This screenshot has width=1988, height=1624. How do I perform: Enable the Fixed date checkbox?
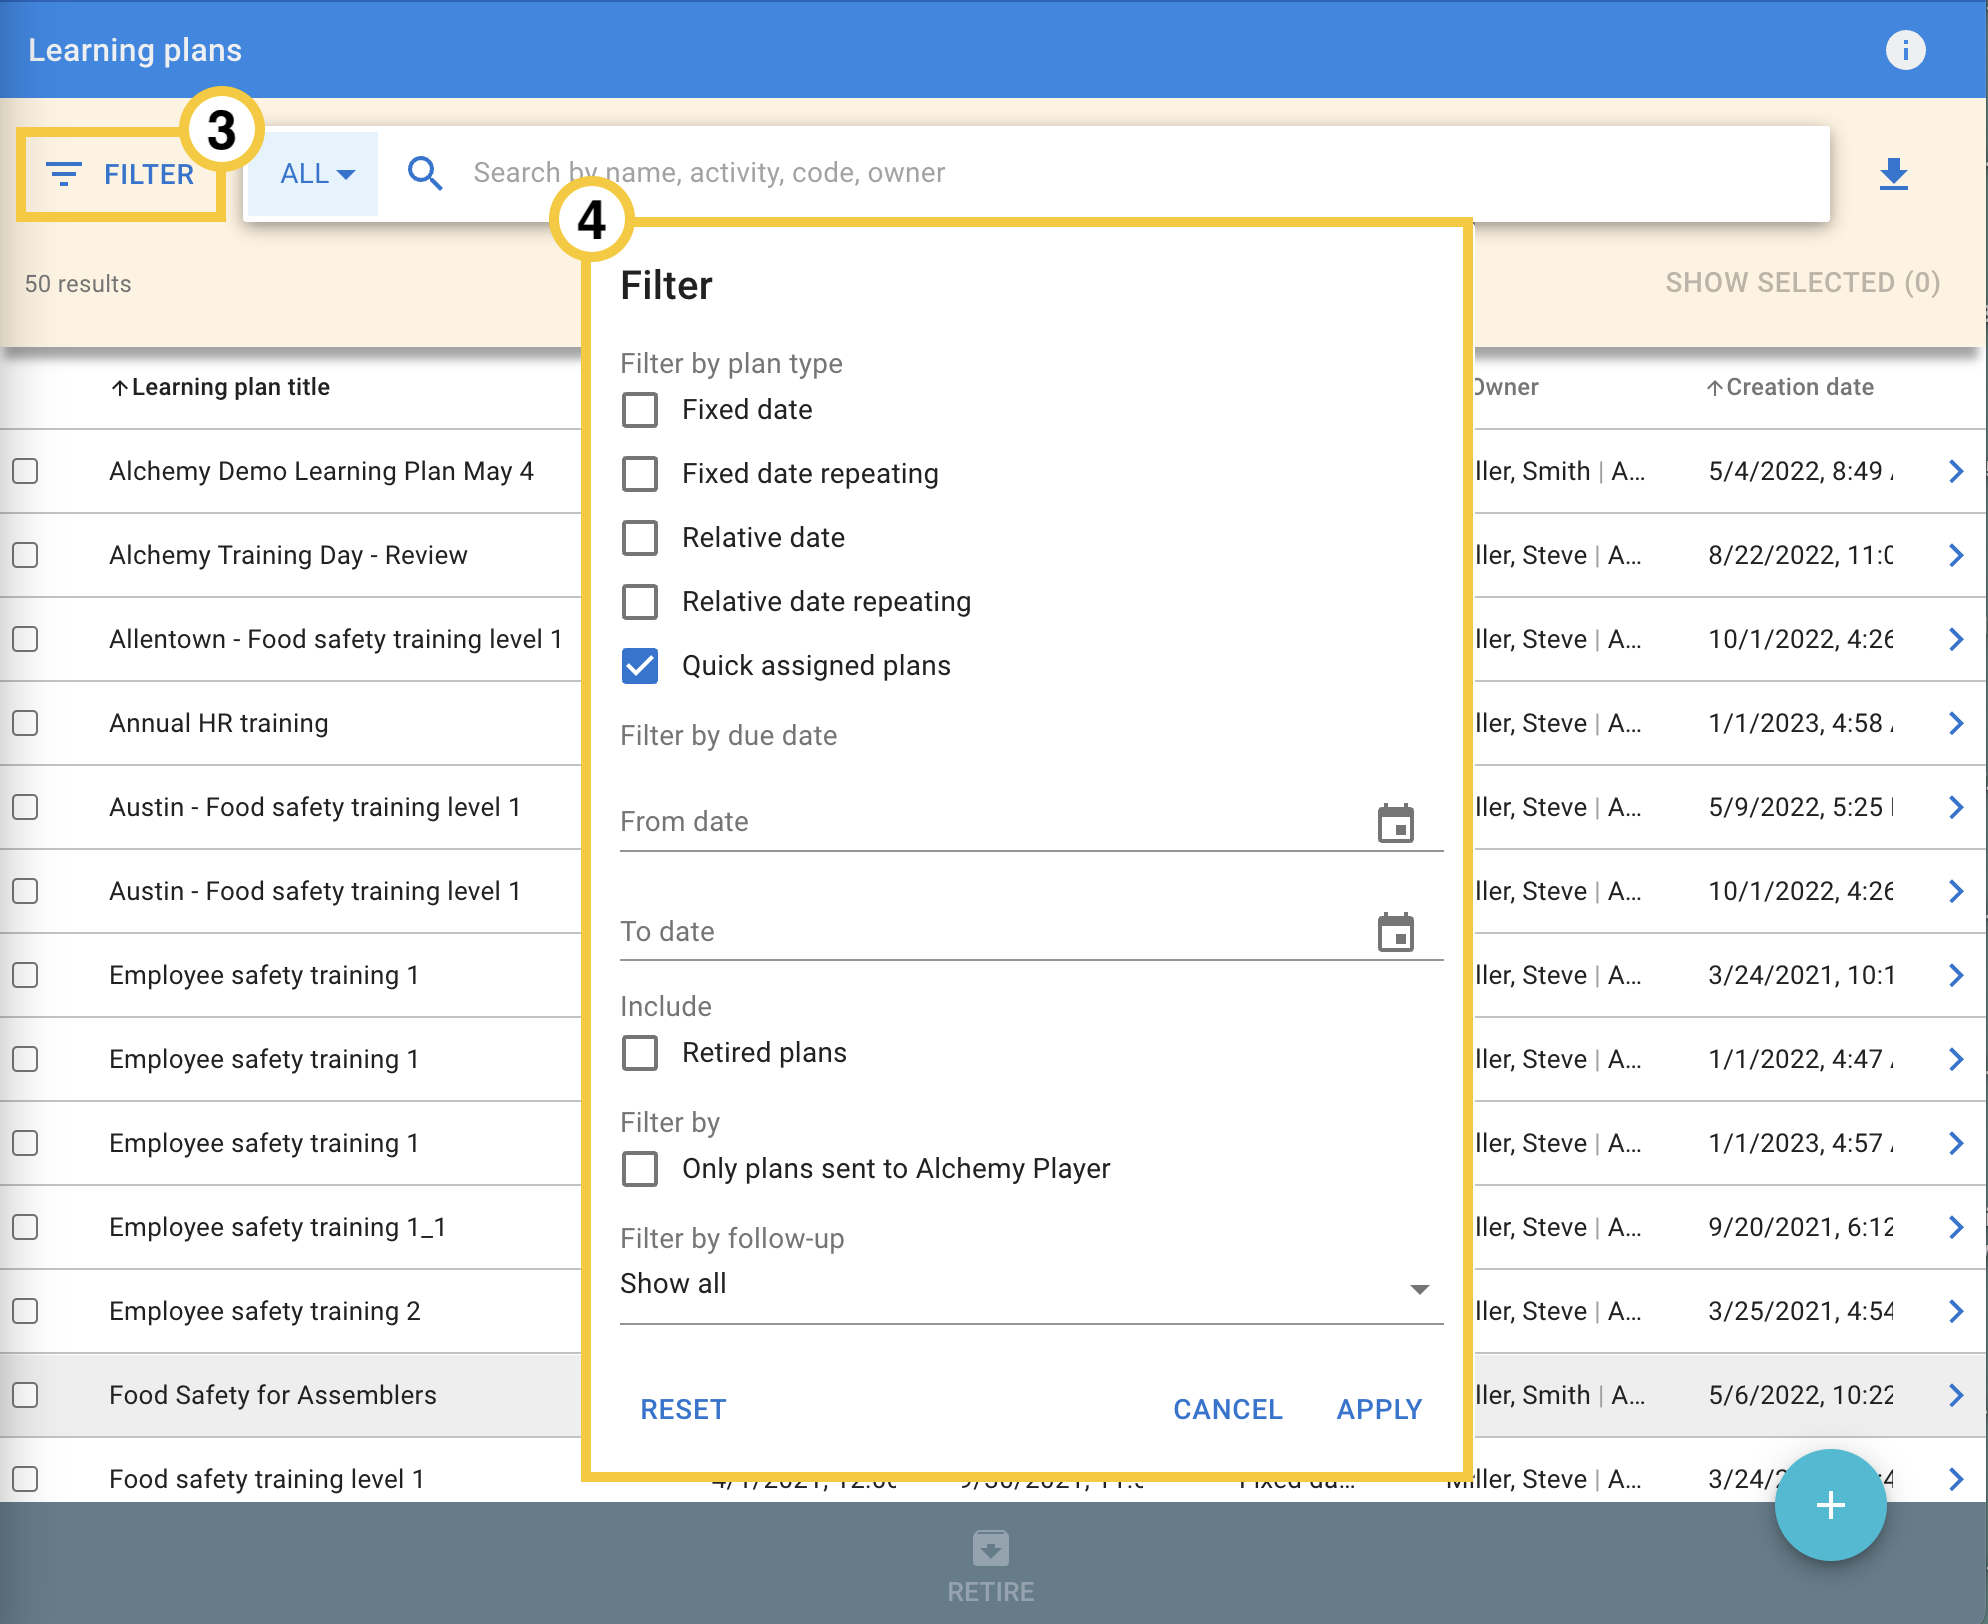640,410
